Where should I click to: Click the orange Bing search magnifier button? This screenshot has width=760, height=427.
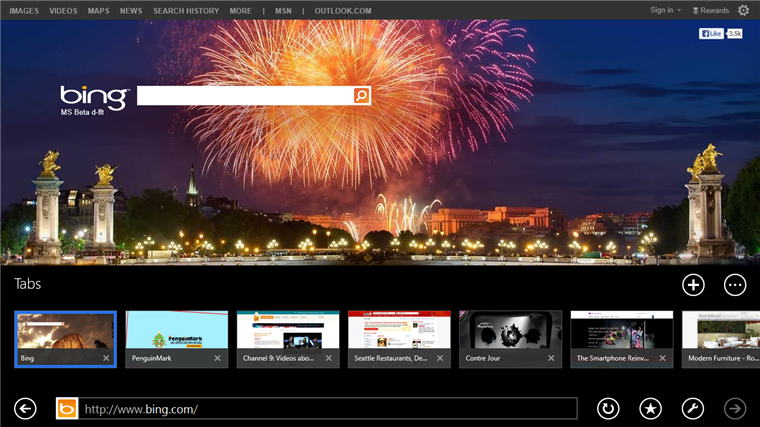click(362, 95)
